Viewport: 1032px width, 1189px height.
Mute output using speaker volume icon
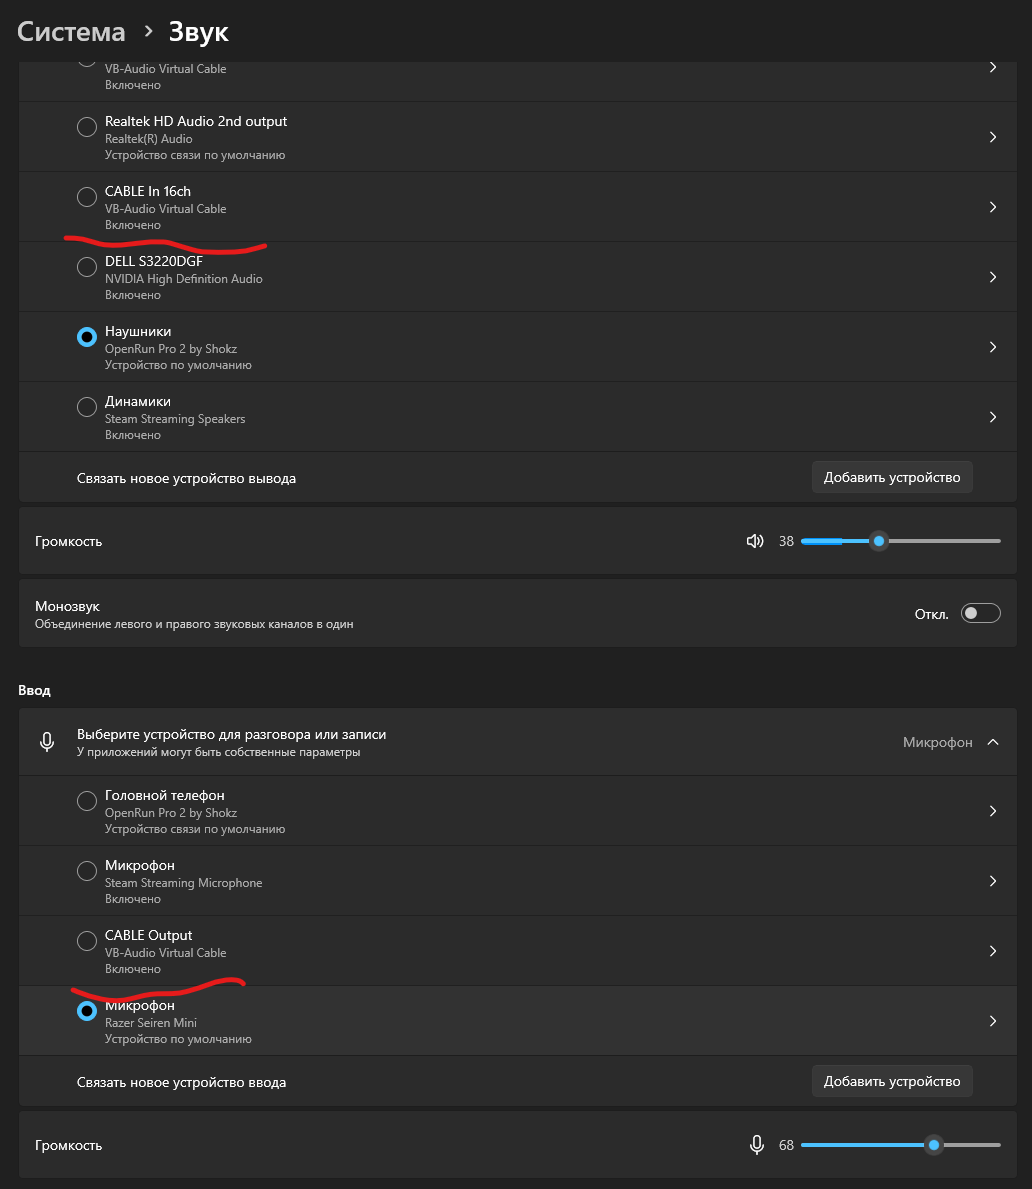(x=754, y=541)
